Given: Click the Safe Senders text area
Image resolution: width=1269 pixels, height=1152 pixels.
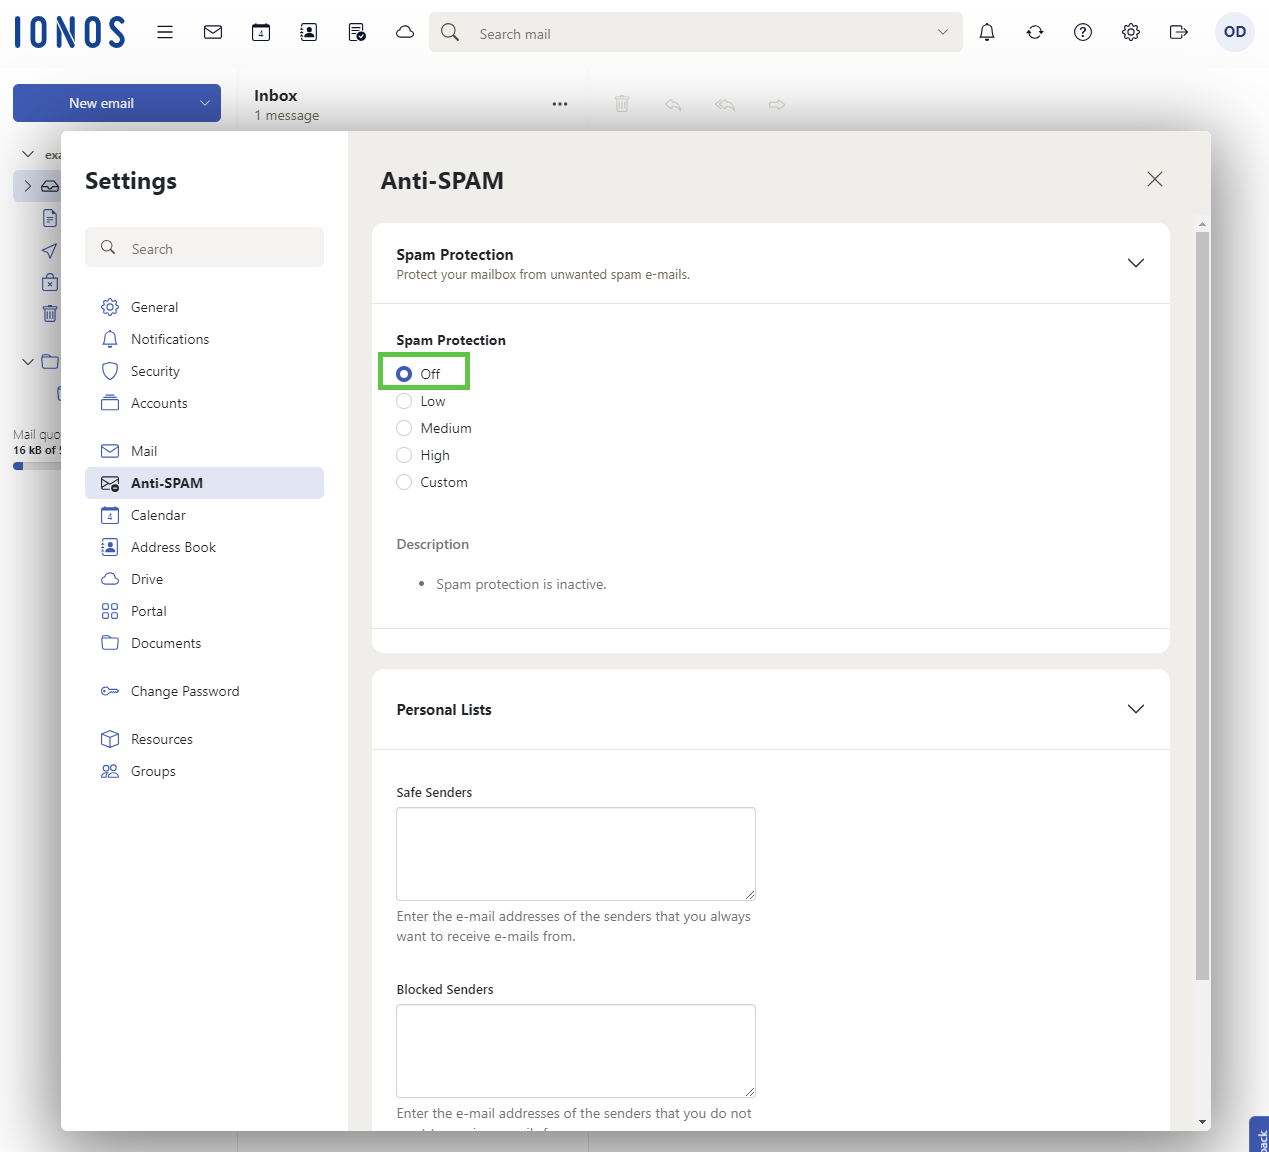Looking at the screenshot, I should coord(575,853).
